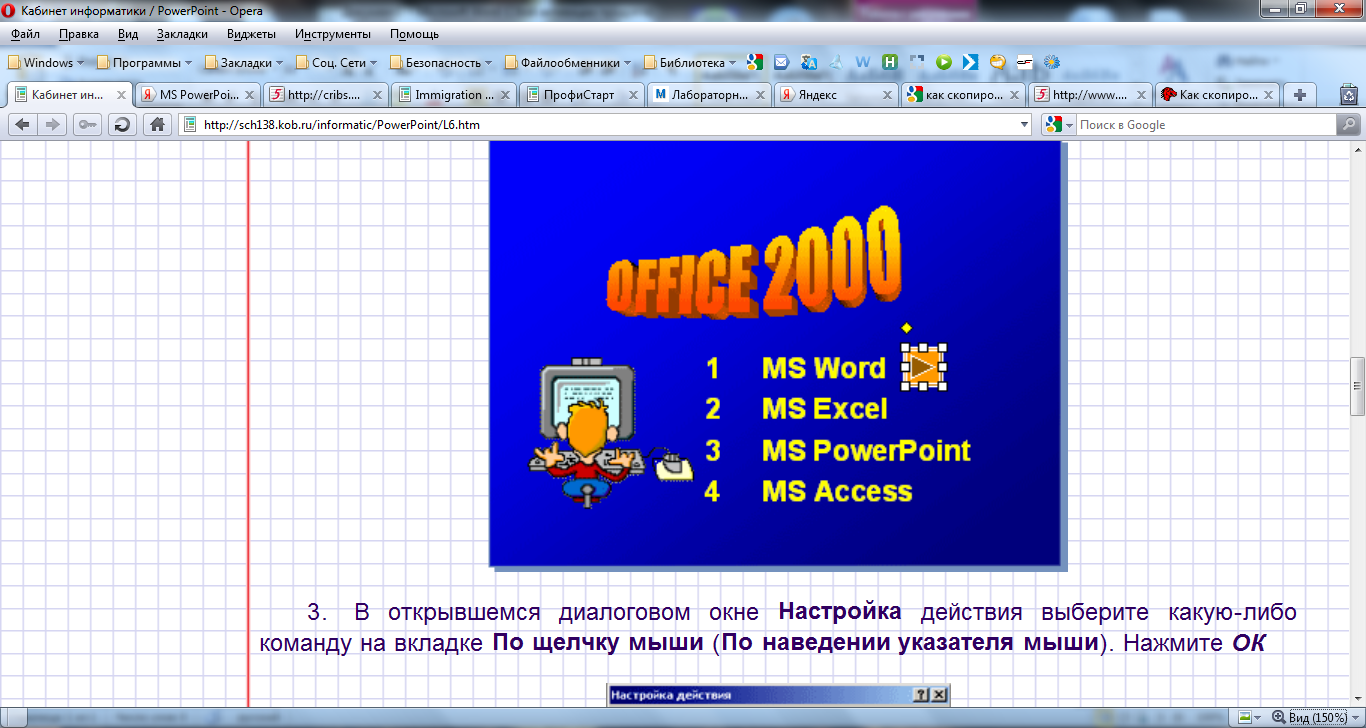Click the URL address field
This screenshot has height=728, width=1366.
click(605, 125)
